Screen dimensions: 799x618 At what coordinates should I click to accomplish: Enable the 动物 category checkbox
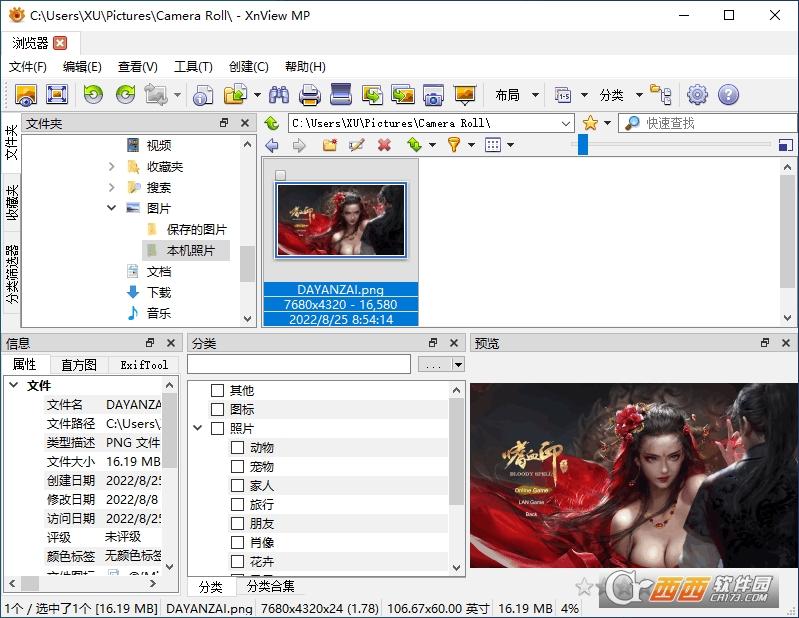pyautogui.click(x=237, y=447)
